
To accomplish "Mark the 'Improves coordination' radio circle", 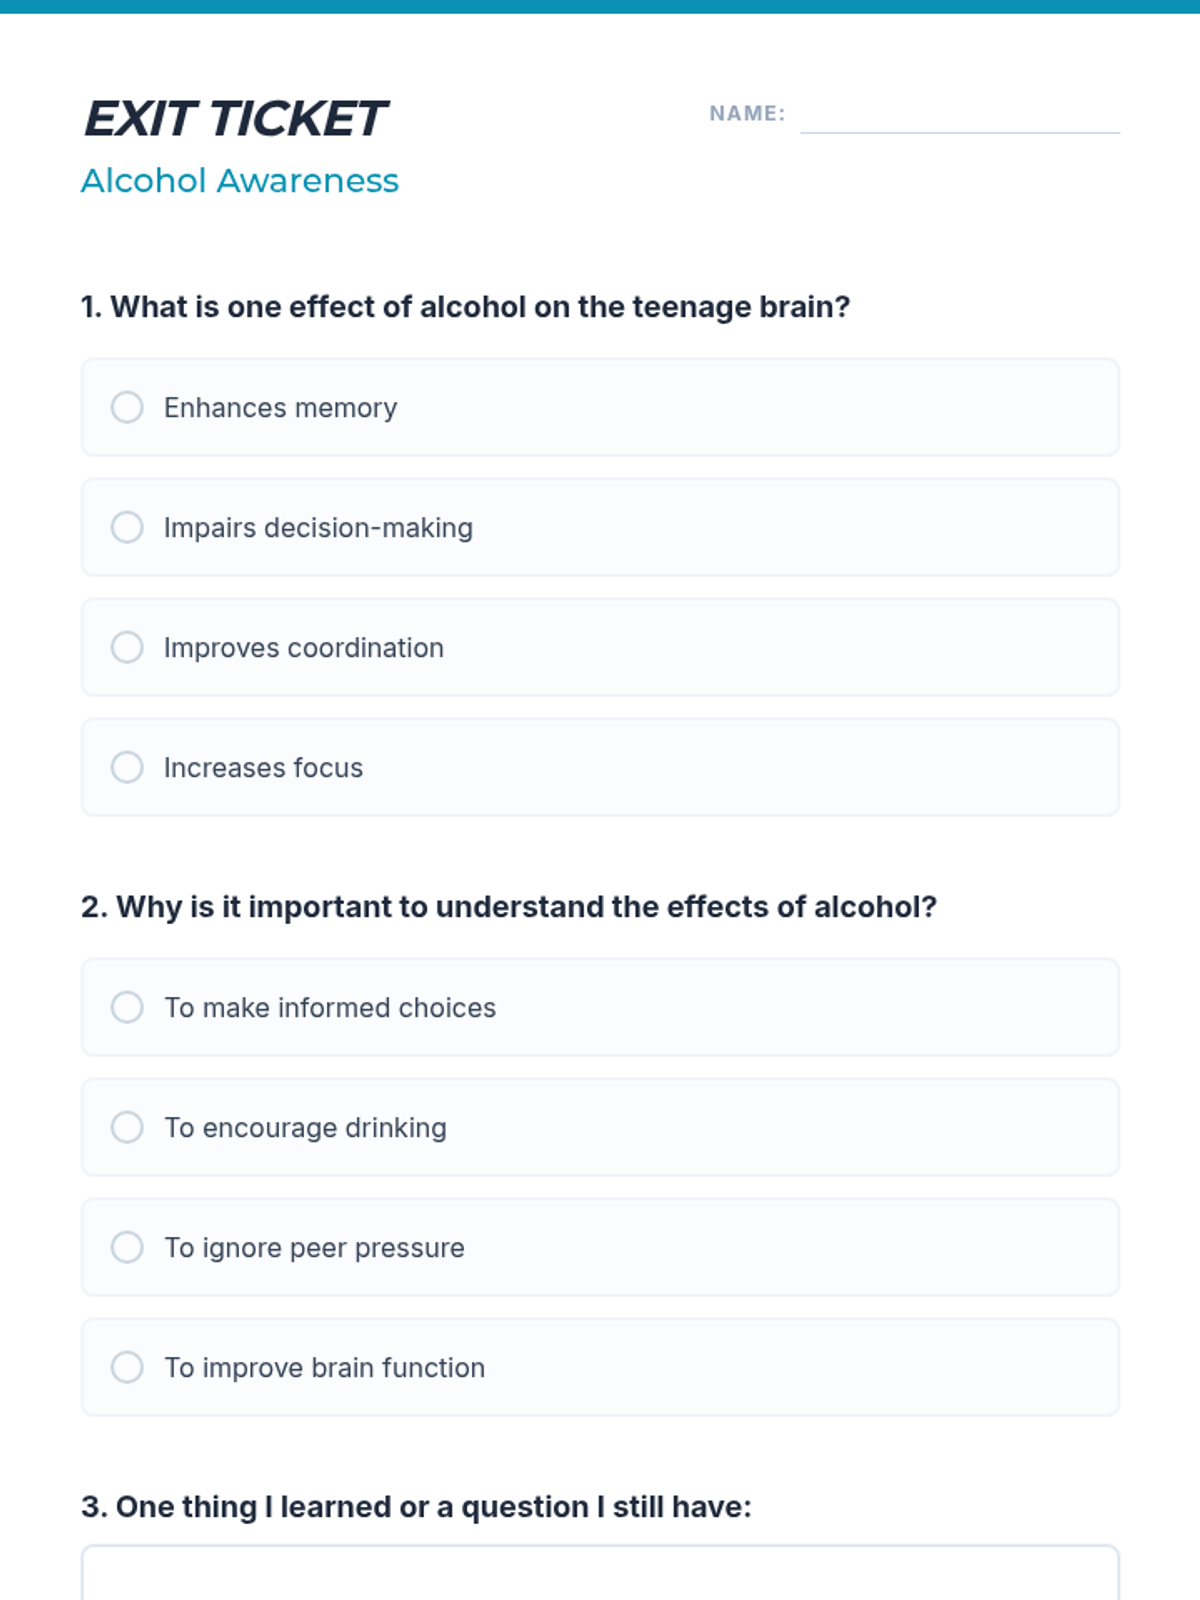I will tap(127, 647).
